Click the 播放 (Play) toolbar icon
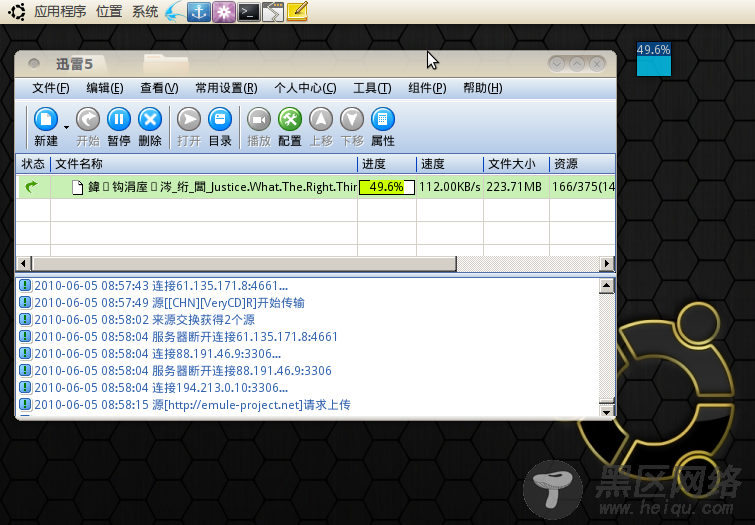Image resolution: width=755 pixels, height=525 pixels. 259,119
